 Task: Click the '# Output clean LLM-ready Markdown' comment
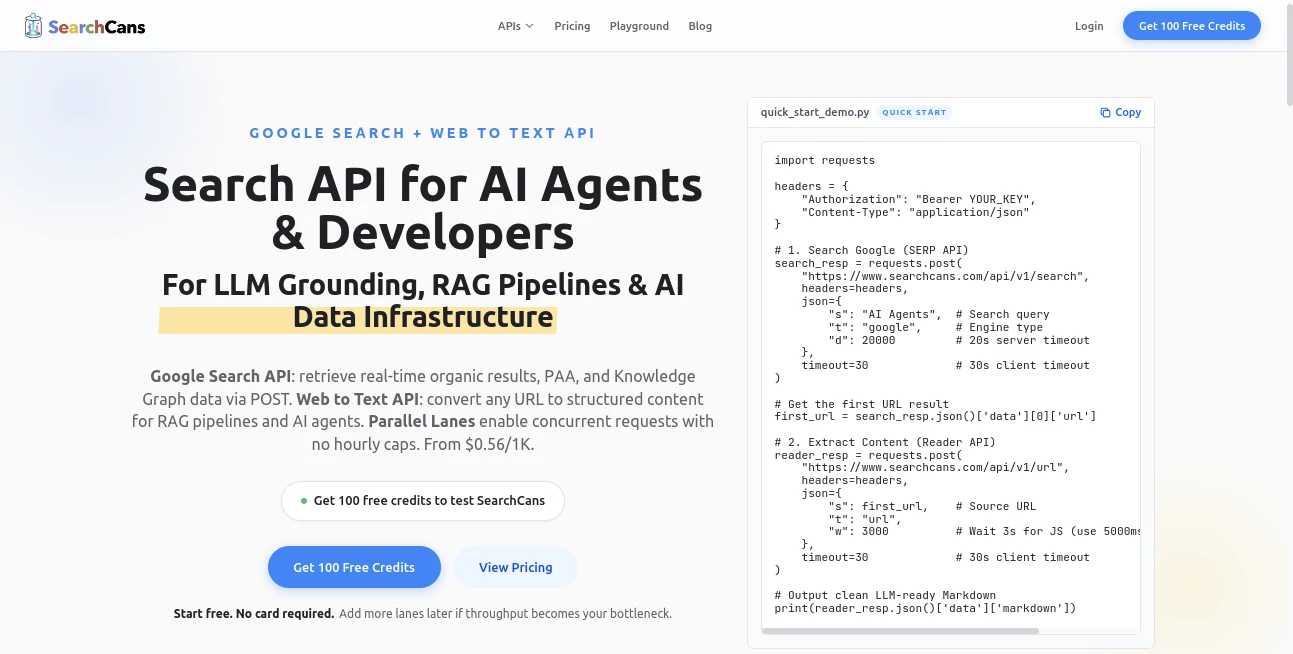click(x=885, y=595)
